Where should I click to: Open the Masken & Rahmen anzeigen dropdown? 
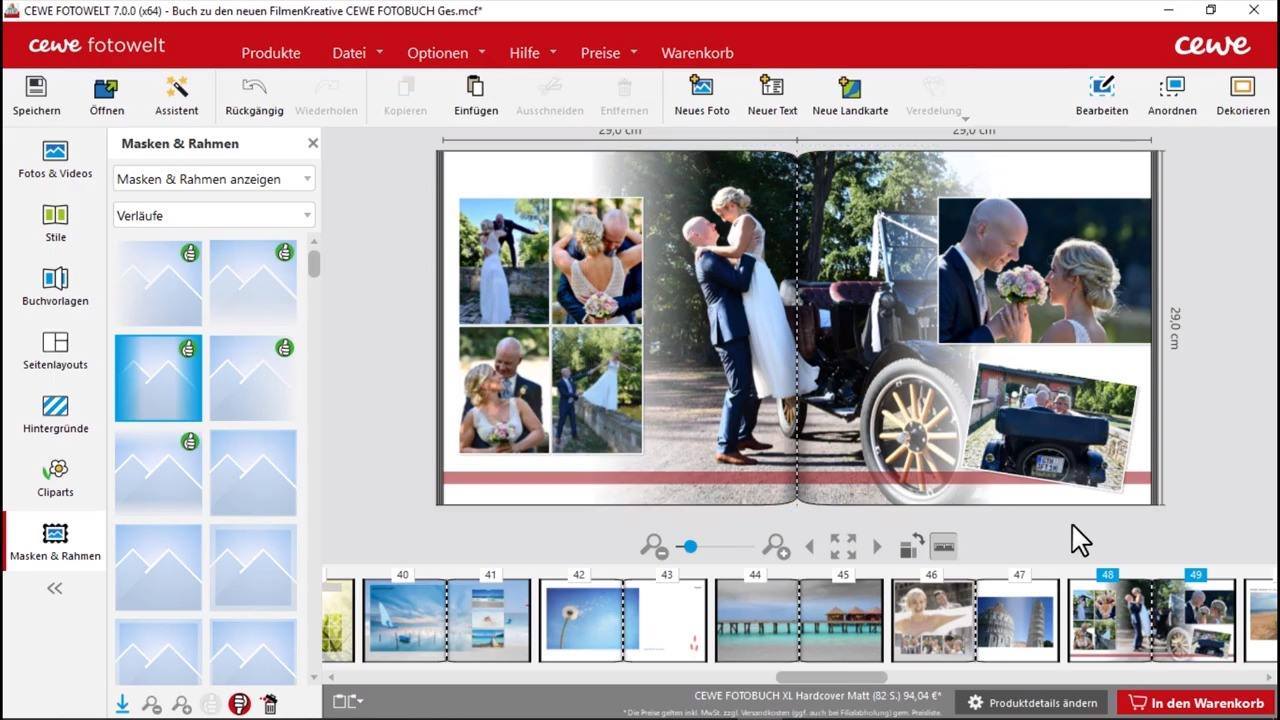point(214,179)
